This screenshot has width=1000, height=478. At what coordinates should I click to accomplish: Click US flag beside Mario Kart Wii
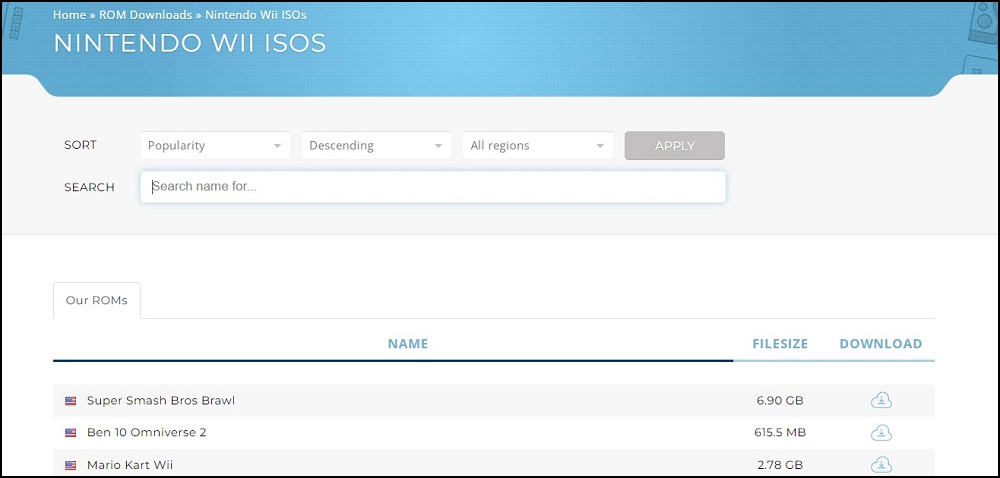tap(70, 465)
